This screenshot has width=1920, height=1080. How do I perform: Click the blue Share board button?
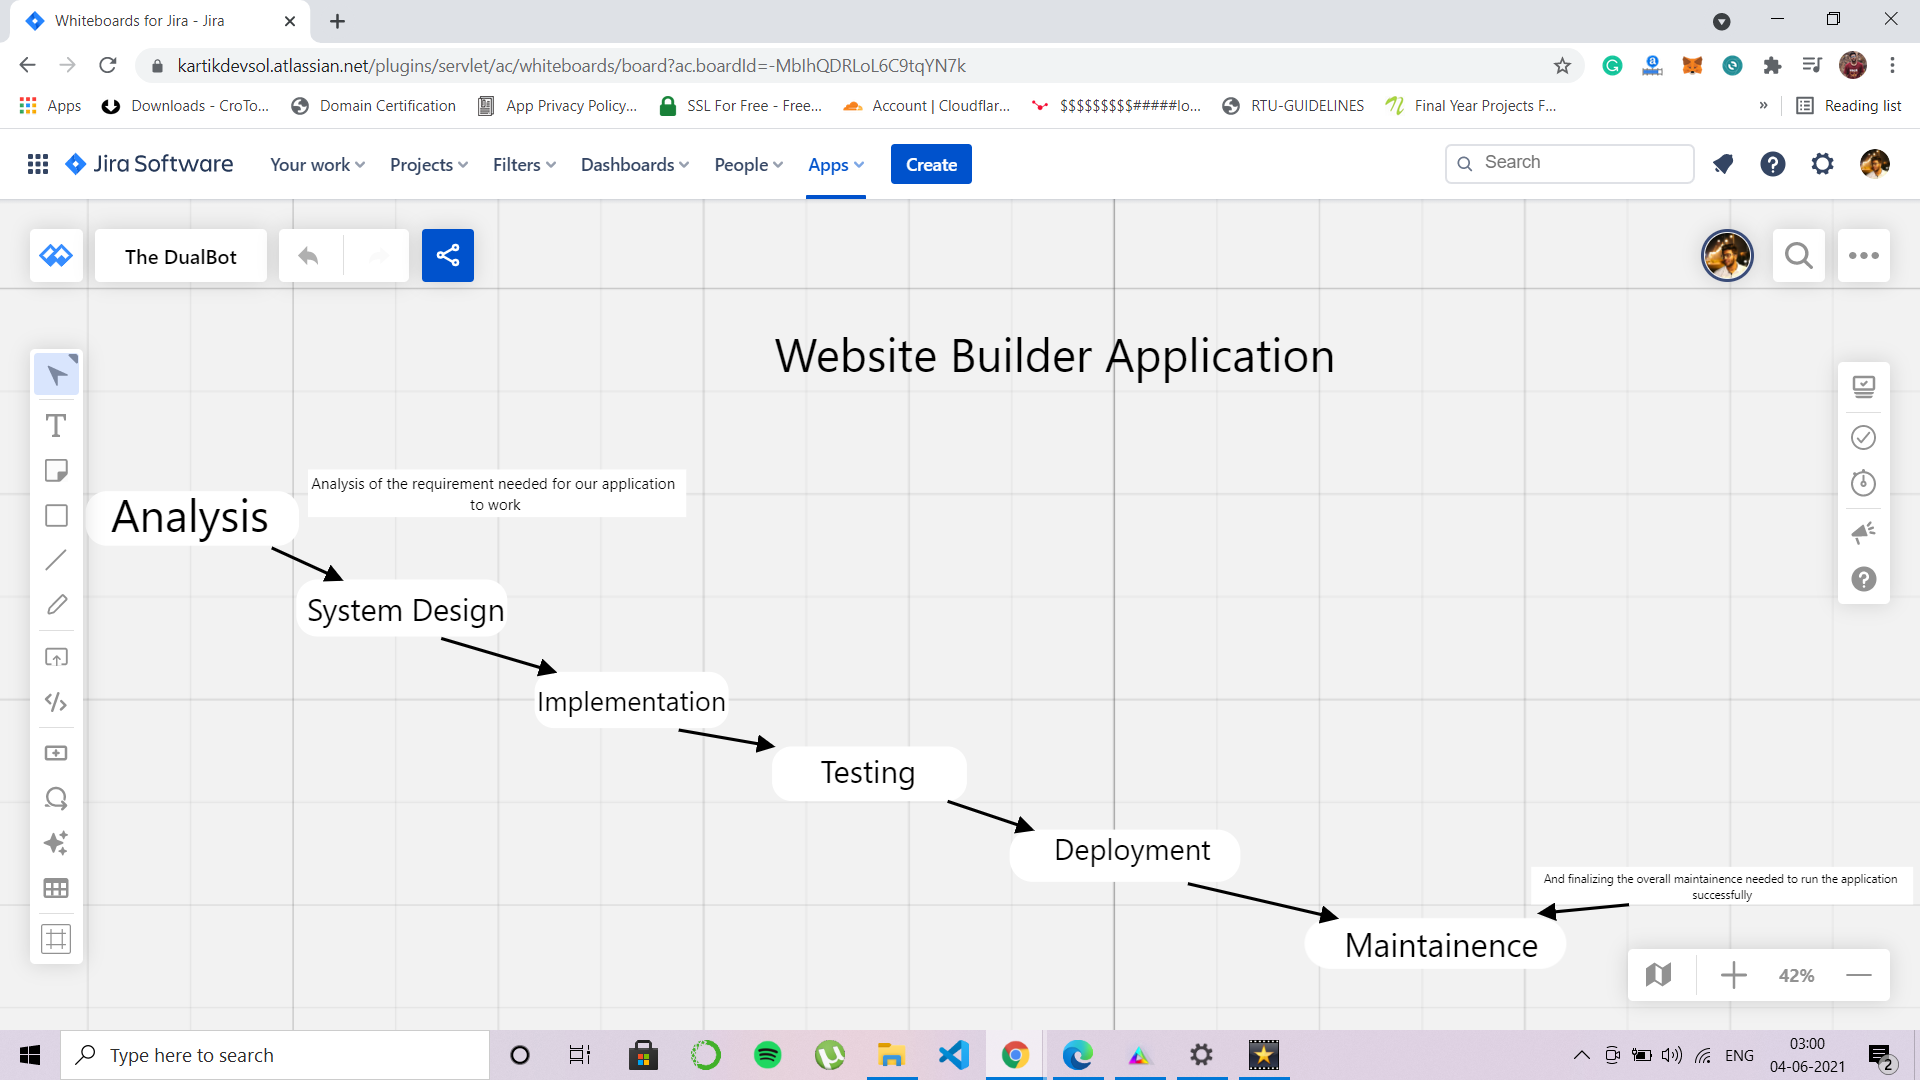tap(447, 256)
